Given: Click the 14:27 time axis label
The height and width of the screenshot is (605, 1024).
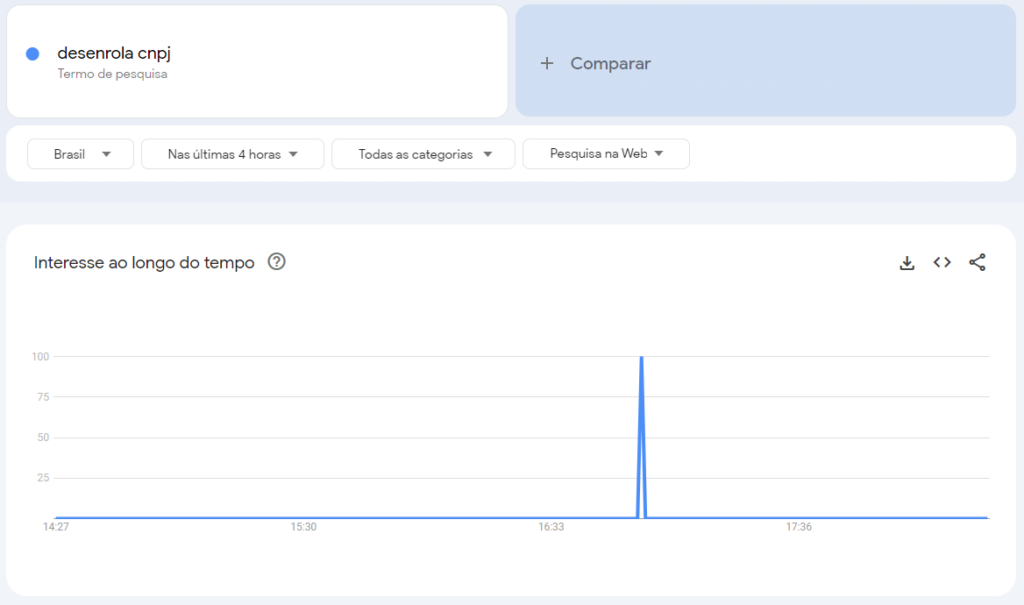Looking at the screenshot, I should pyautogui.click(x=56, y=527).
